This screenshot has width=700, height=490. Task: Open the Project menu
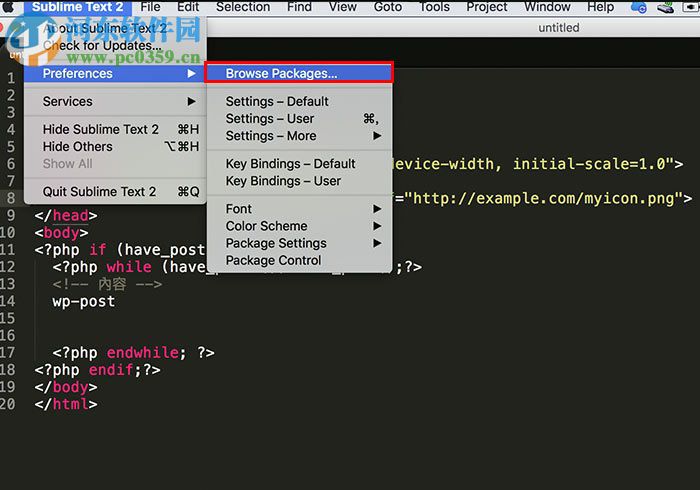click(x=487, y=7)
